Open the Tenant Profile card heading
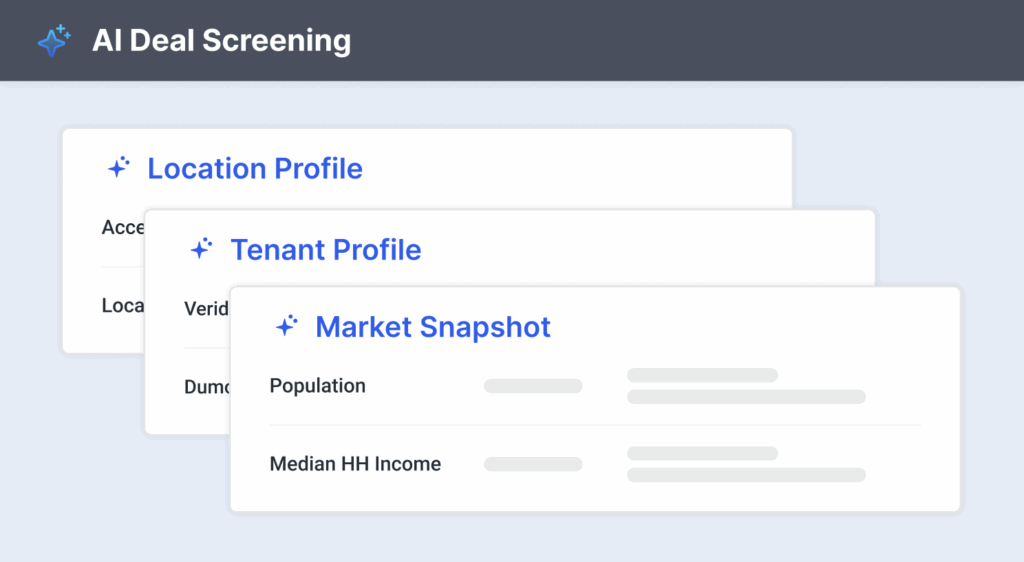This screenshot has width=1024, height=562. 325,249
